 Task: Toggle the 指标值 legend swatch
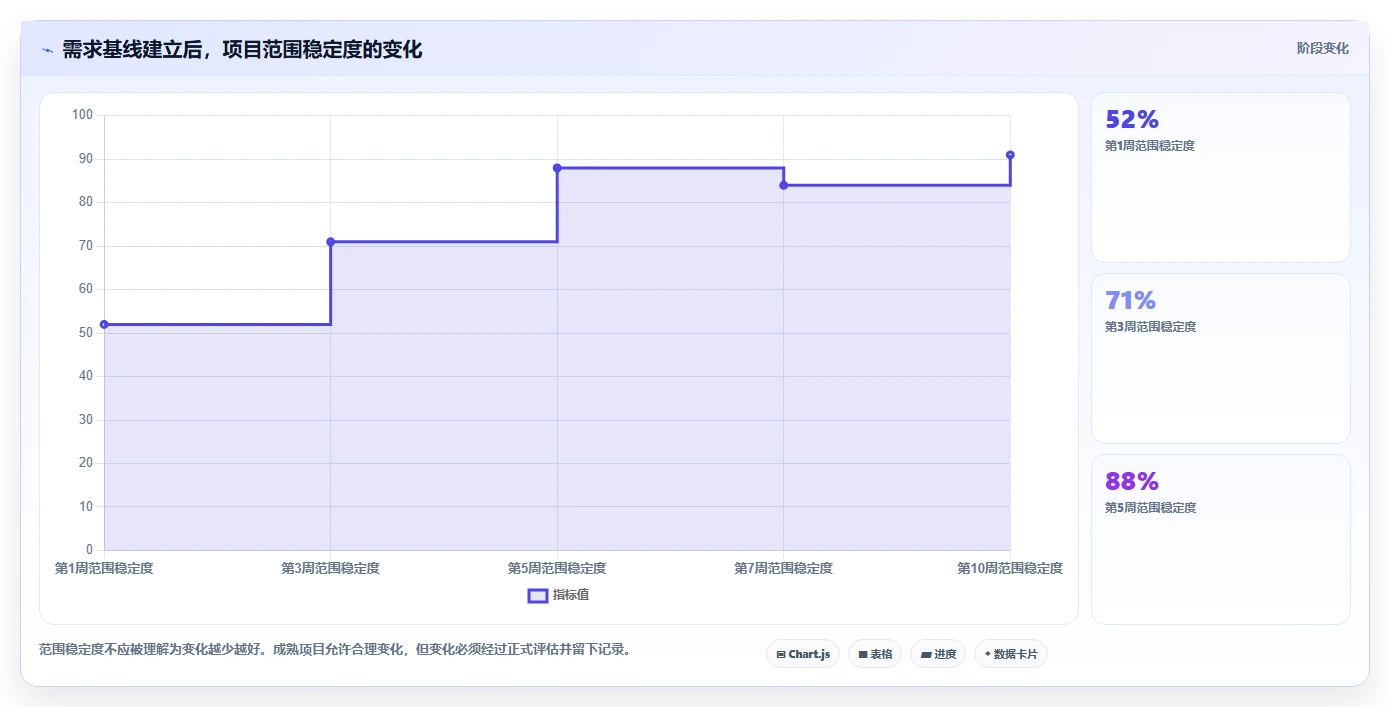click(538, 595)
